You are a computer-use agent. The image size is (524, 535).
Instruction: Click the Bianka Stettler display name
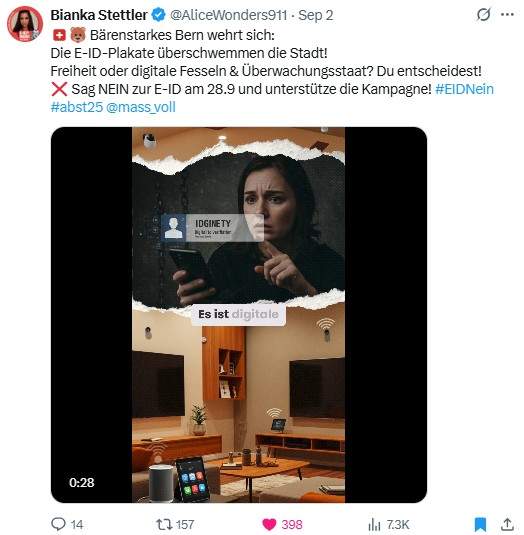[x=99, y=15]
